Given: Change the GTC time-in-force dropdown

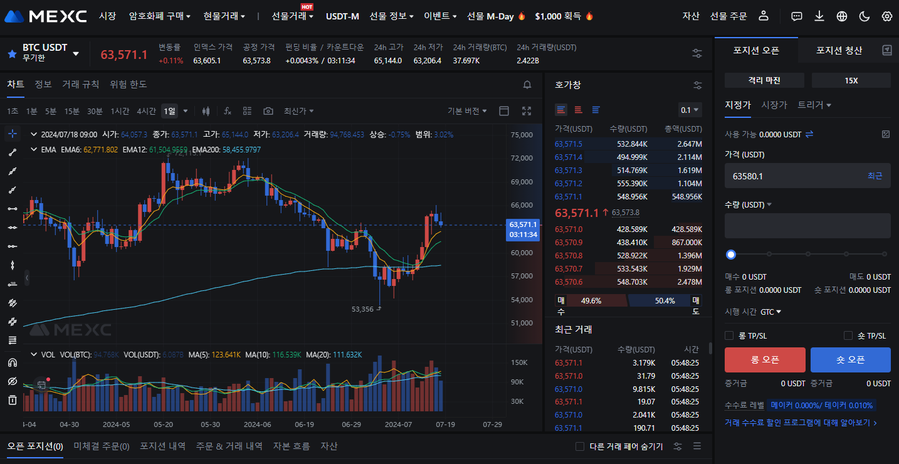Looking at the screenshot, I should 771,312.
